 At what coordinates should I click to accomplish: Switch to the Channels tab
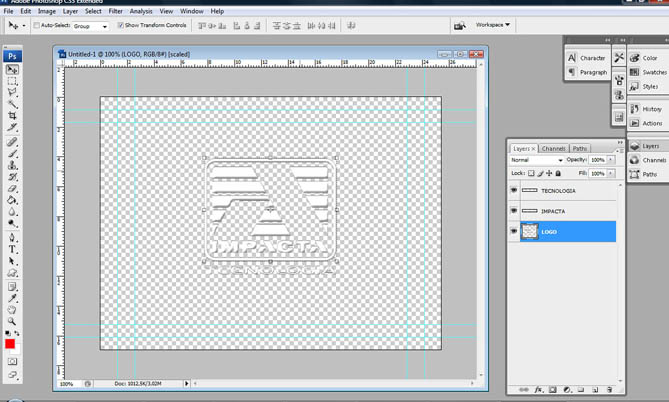[x=553, y=148]
